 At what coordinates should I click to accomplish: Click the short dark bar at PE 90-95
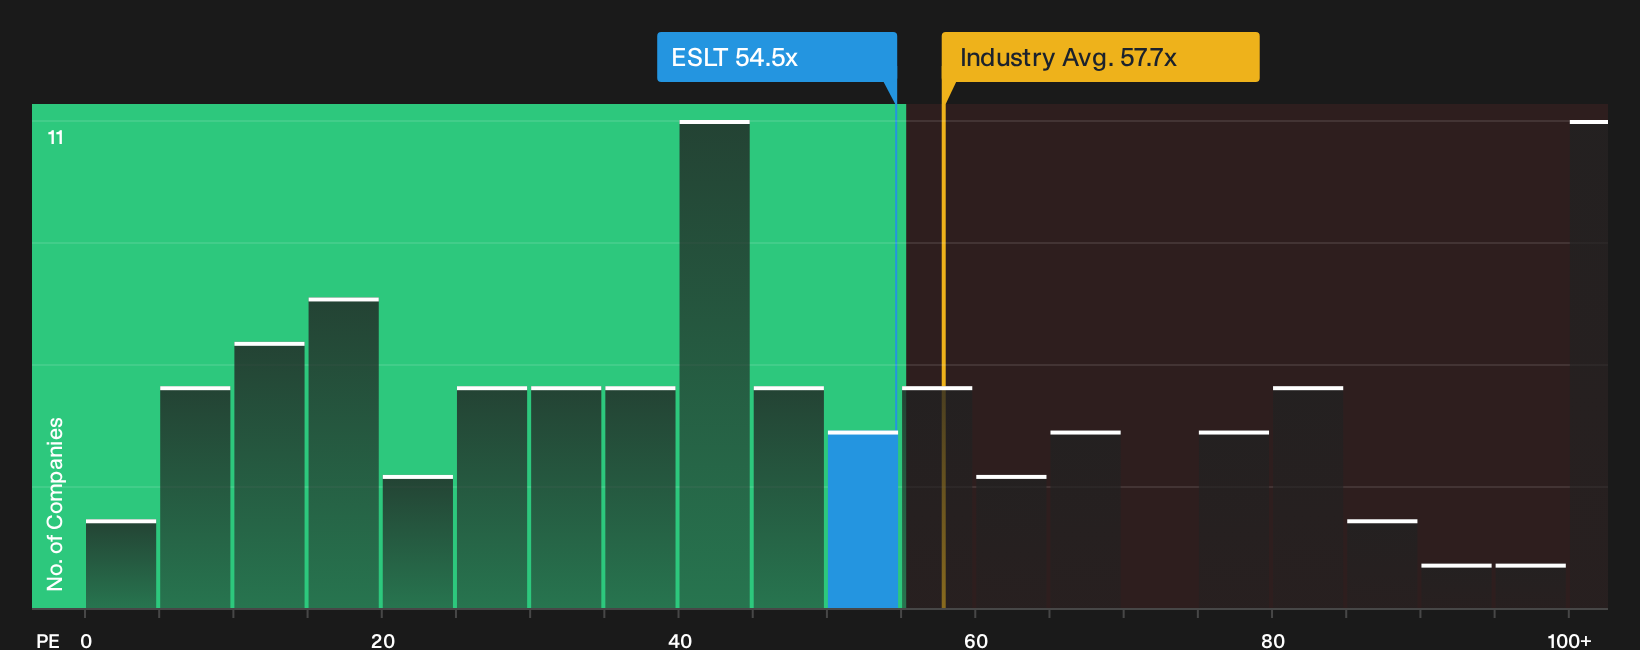1456,586
